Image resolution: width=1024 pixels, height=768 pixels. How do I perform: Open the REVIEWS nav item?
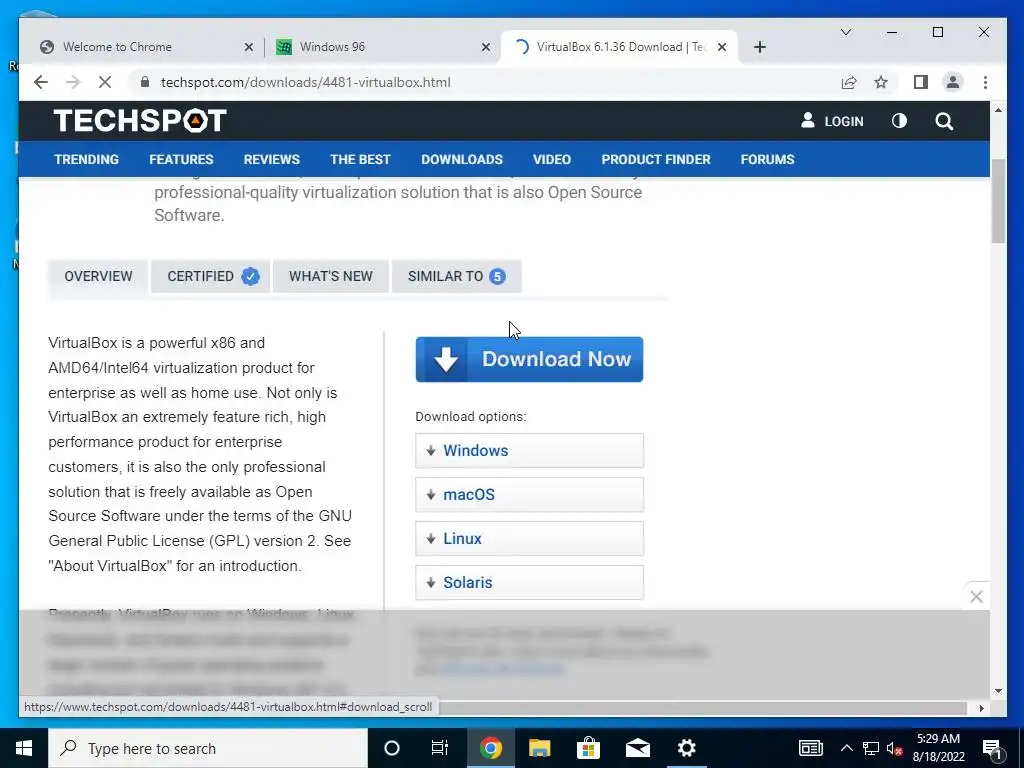pos(272,159)
